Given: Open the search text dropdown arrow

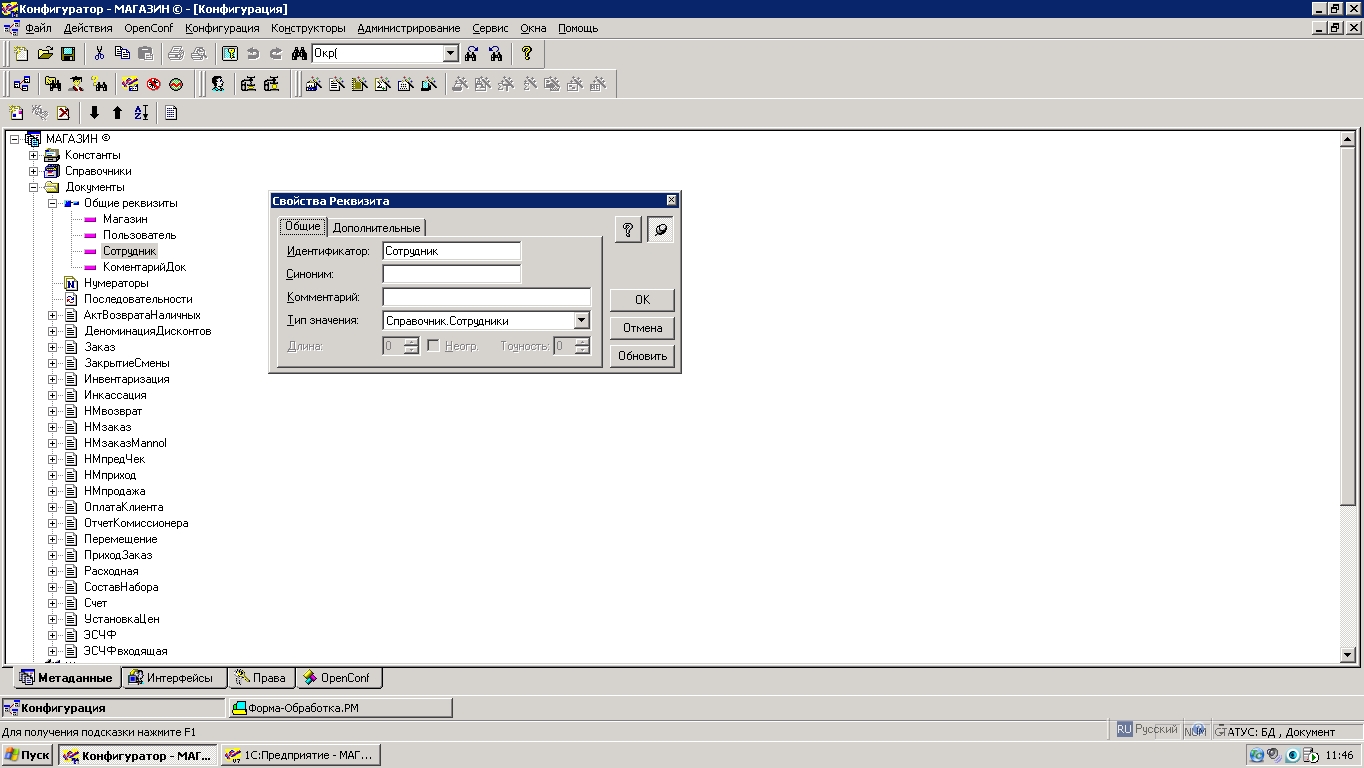Looking at the screenshot, I should [450, 54].
